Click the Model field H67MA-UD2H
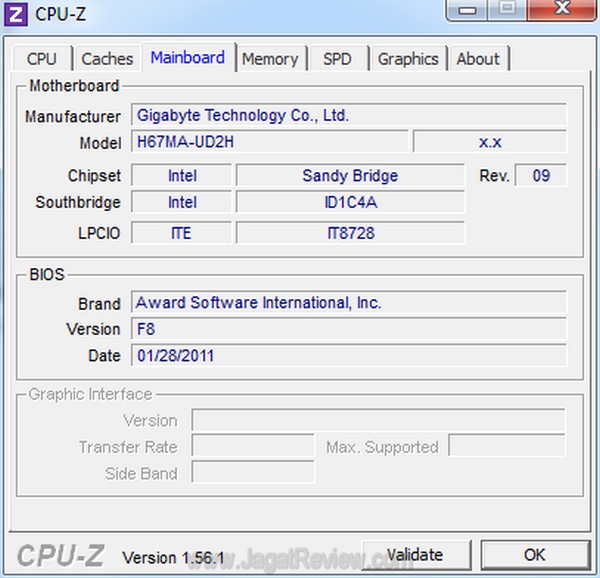 [x=270, y=142]
